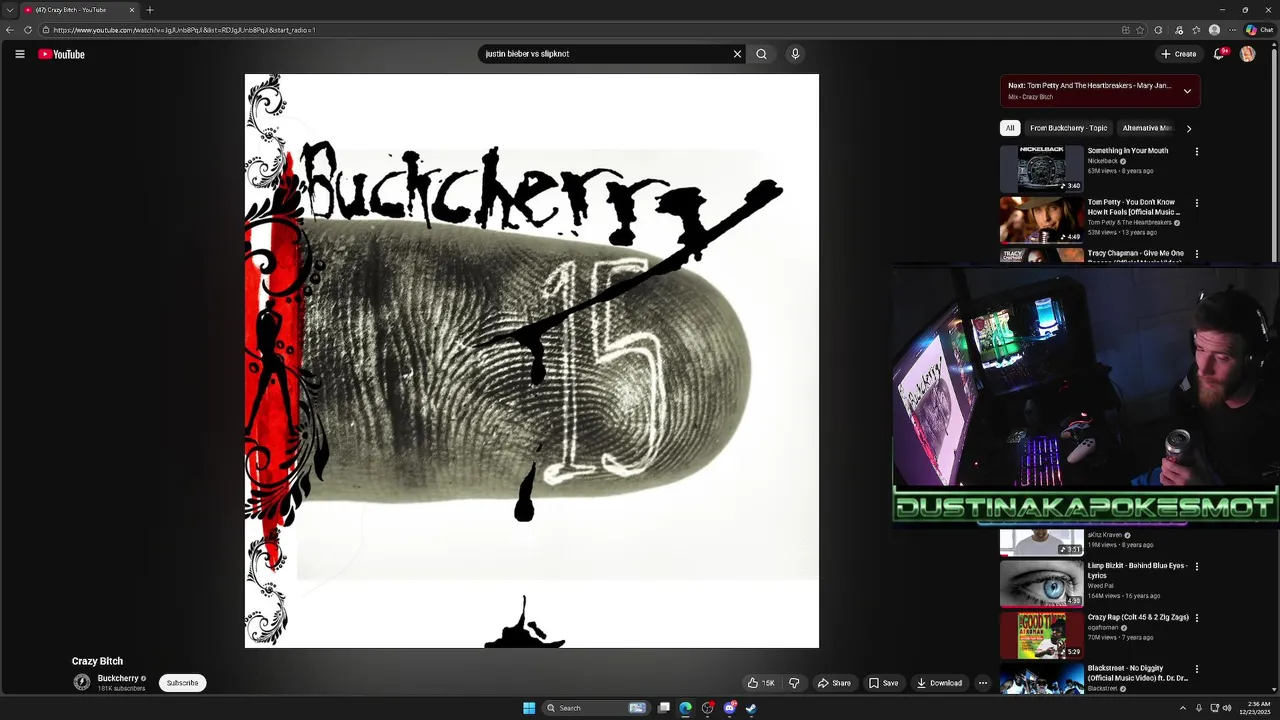The height and width of the screenshot is (720, 1280).
Task: Open Discord from the taskbar
Action: click(x=729, y=708)
